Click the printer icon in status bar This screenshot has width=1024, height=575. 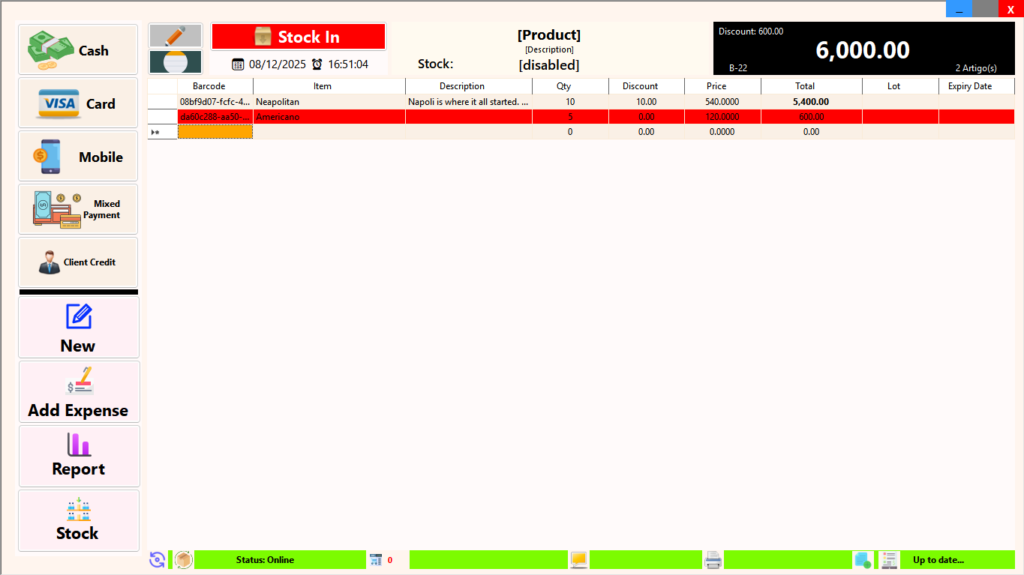pos(713,559)
